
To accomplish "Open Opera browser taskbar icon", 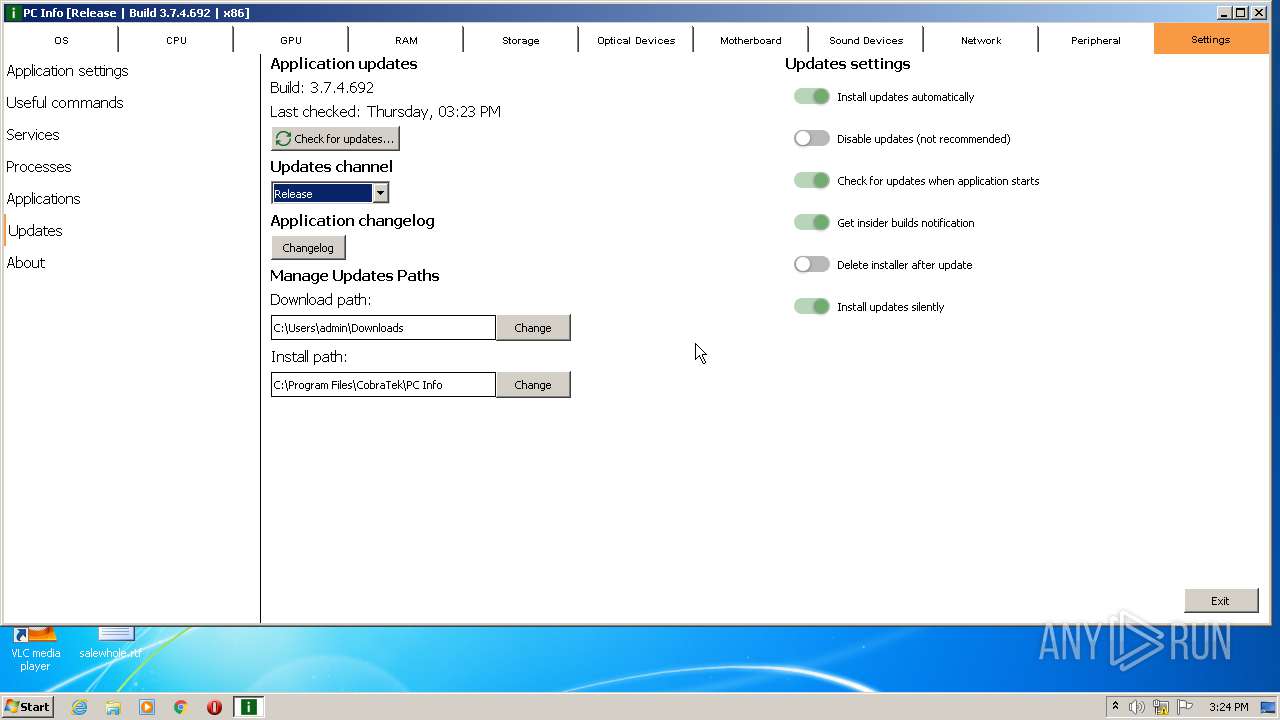I will coord(214,707).
